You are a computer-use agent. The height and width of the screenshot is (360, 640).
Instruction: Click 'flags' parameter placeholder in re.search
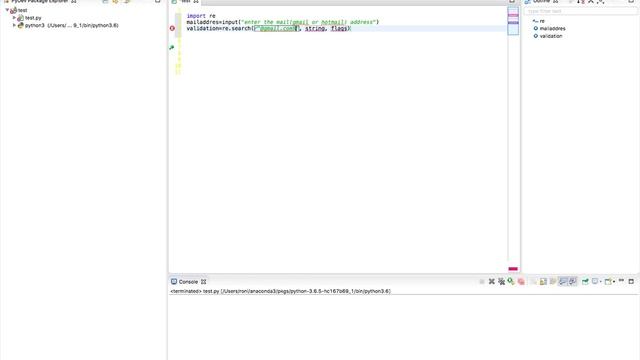pyautogui.click(x=339, y=29)
